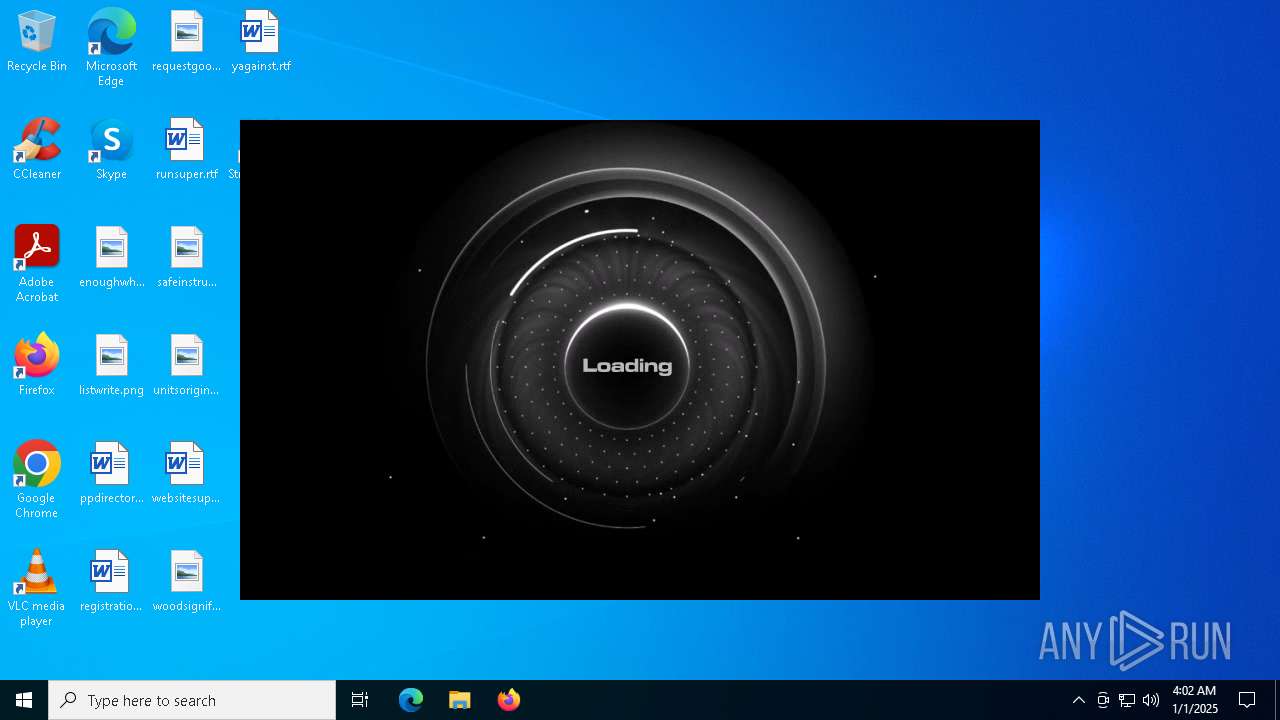The width and height of the screenshot is (1280, 720).
Task: Open Task View from the taskbar
Action: (x=360, y=700)
